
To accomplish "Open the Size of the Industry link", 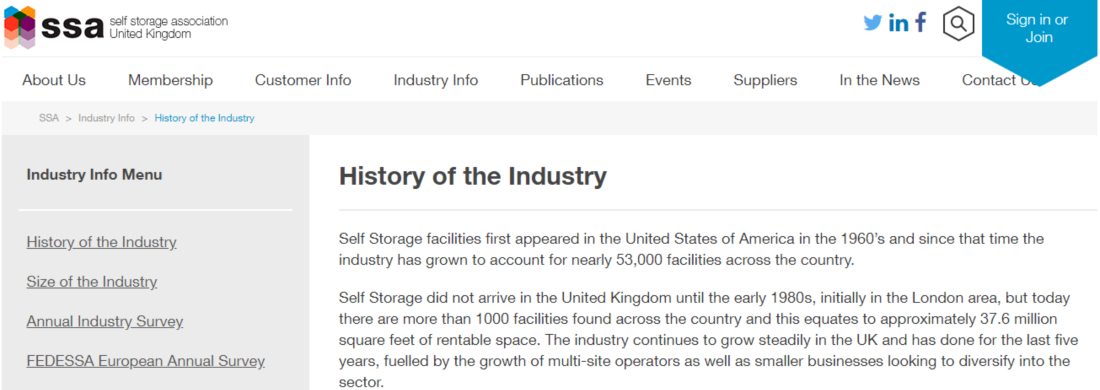I will click(x=92, y=282).
